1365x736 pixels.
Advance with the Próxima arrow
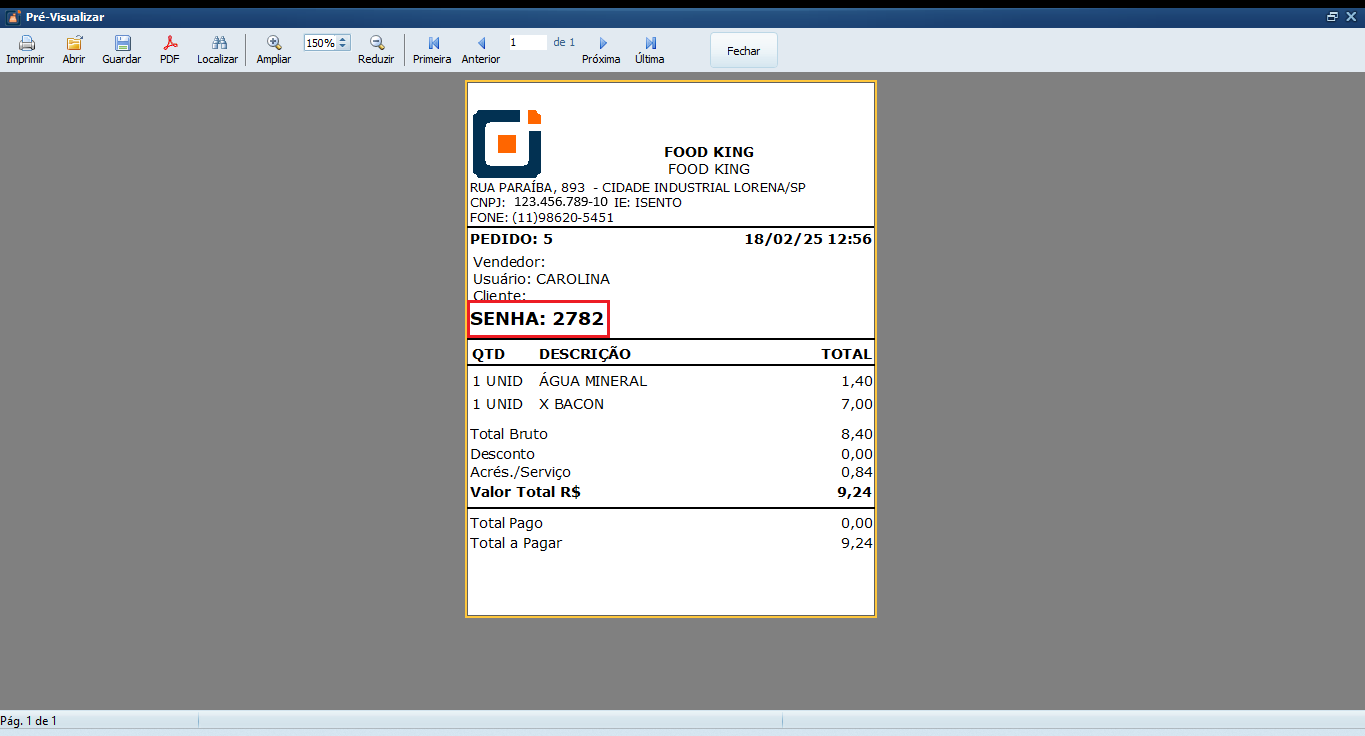point(602,44)
